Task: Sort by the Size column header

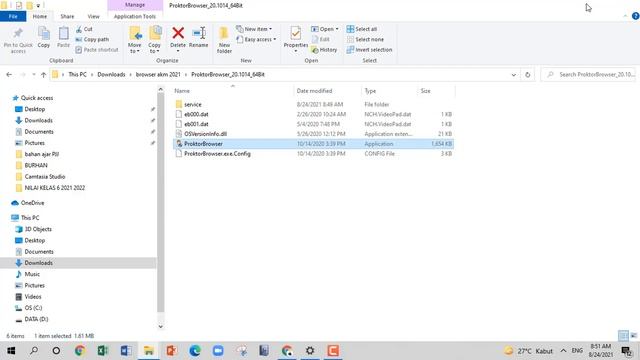Action: (x=425, y=91)
